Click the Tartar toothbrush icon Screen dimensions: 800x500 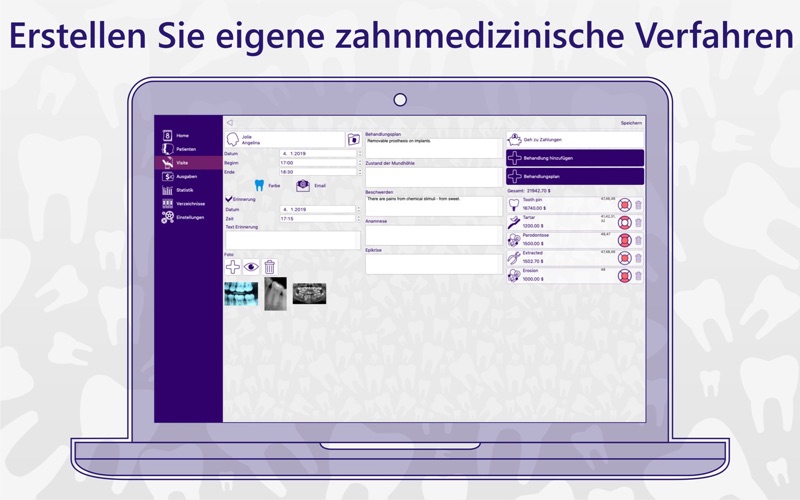pos(514,222)
